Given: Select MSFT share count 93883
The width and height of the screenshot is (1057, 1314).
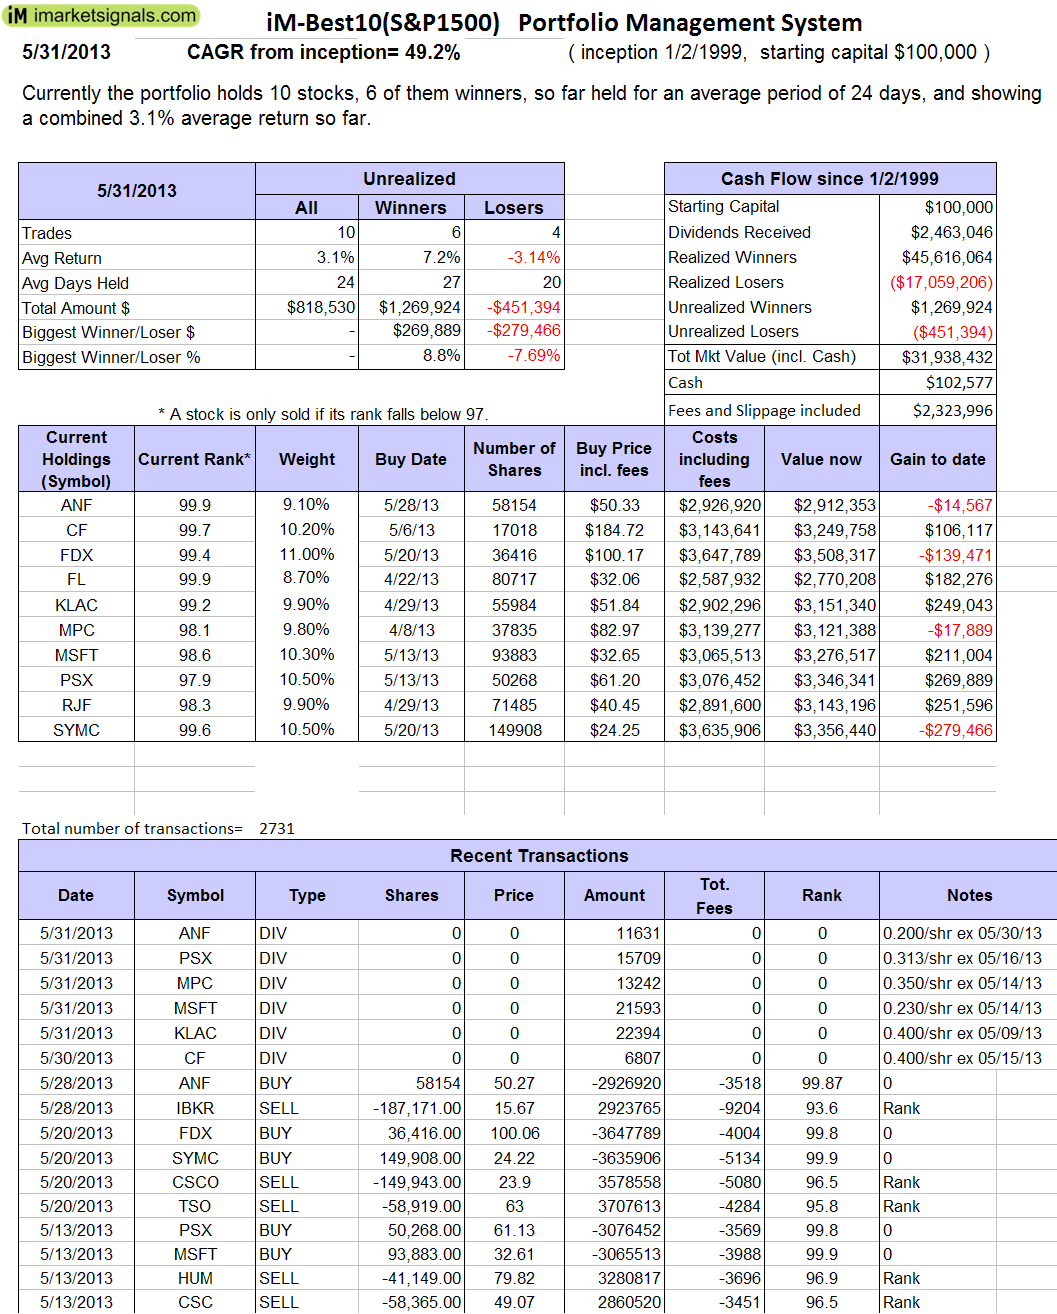Looking at the screenshot, I should coord(515,655).
